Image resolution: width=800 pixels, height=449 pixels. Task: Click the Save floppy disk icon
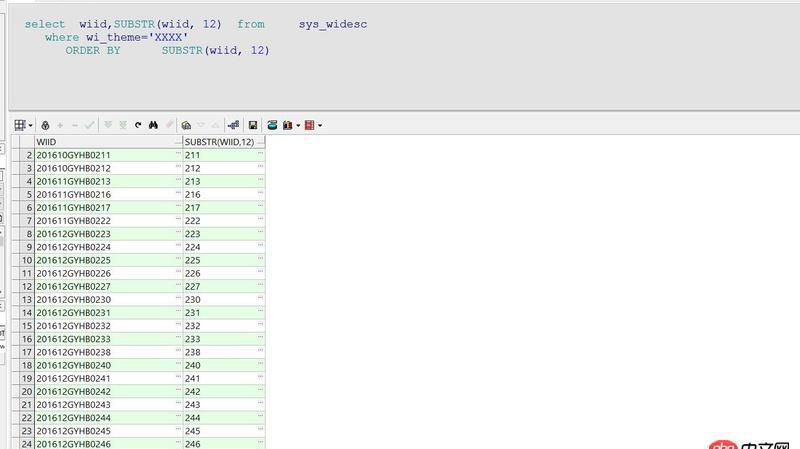pos(253,125)
